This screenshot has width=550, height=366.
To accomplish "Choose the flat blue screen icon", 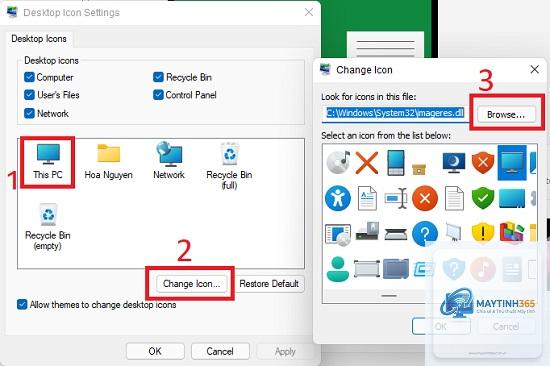I will point(512,199).
